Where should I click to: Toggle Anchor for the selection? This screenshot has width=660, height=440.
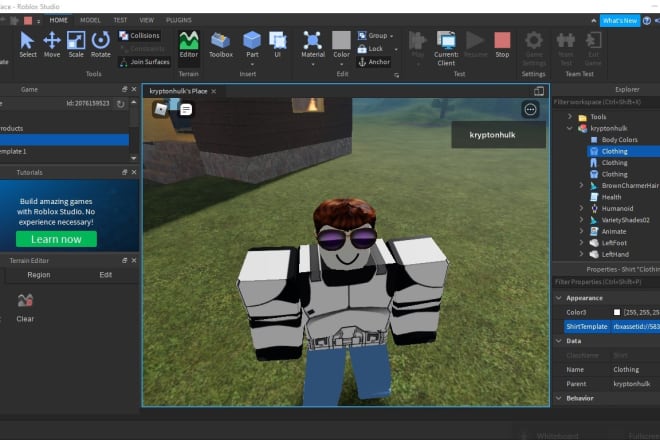(x=374, y=62)
